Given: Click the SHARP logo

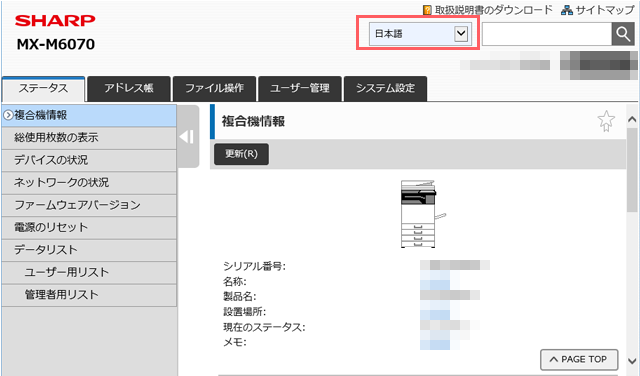Looking at the screenshot, I should pos(55,20).
